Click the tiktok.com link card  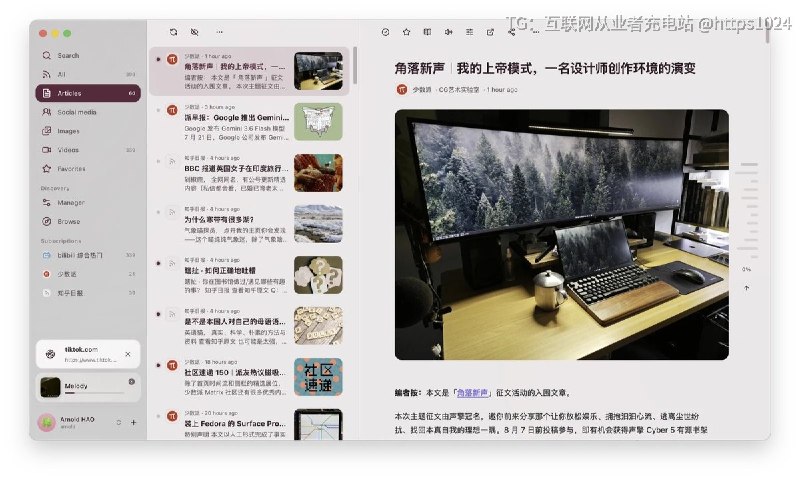point(88,354)
